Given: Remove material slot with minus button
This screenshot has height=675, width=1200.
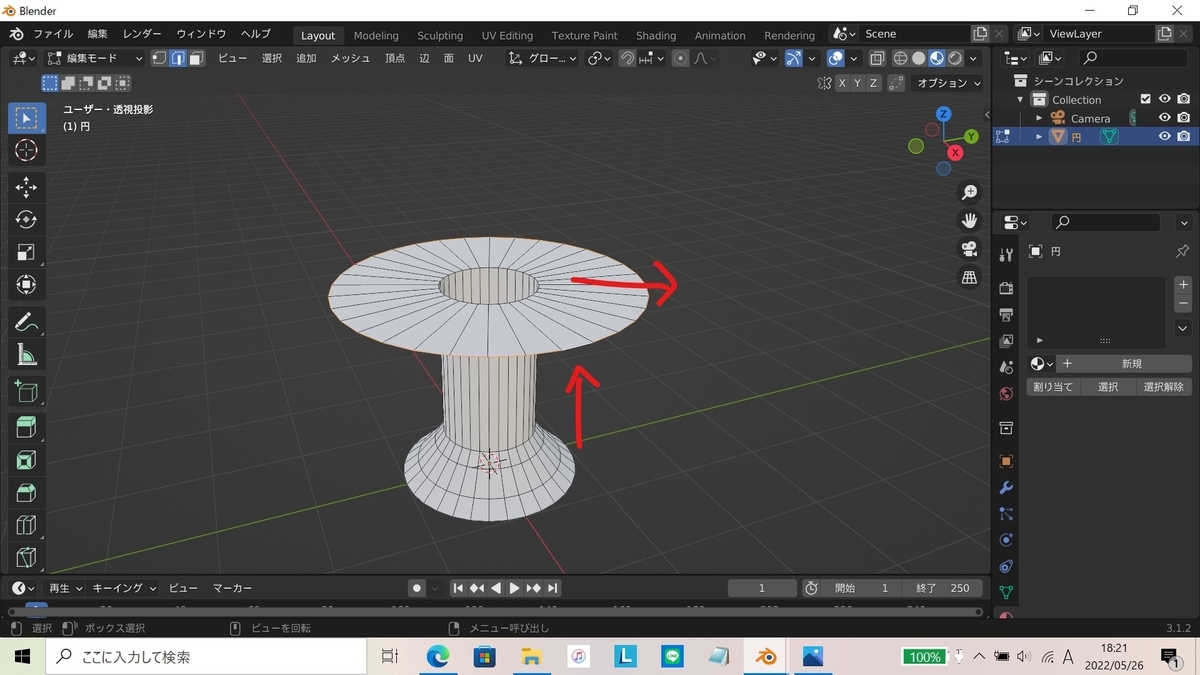Looking at the screenshot, I should tap(1184, 303).
